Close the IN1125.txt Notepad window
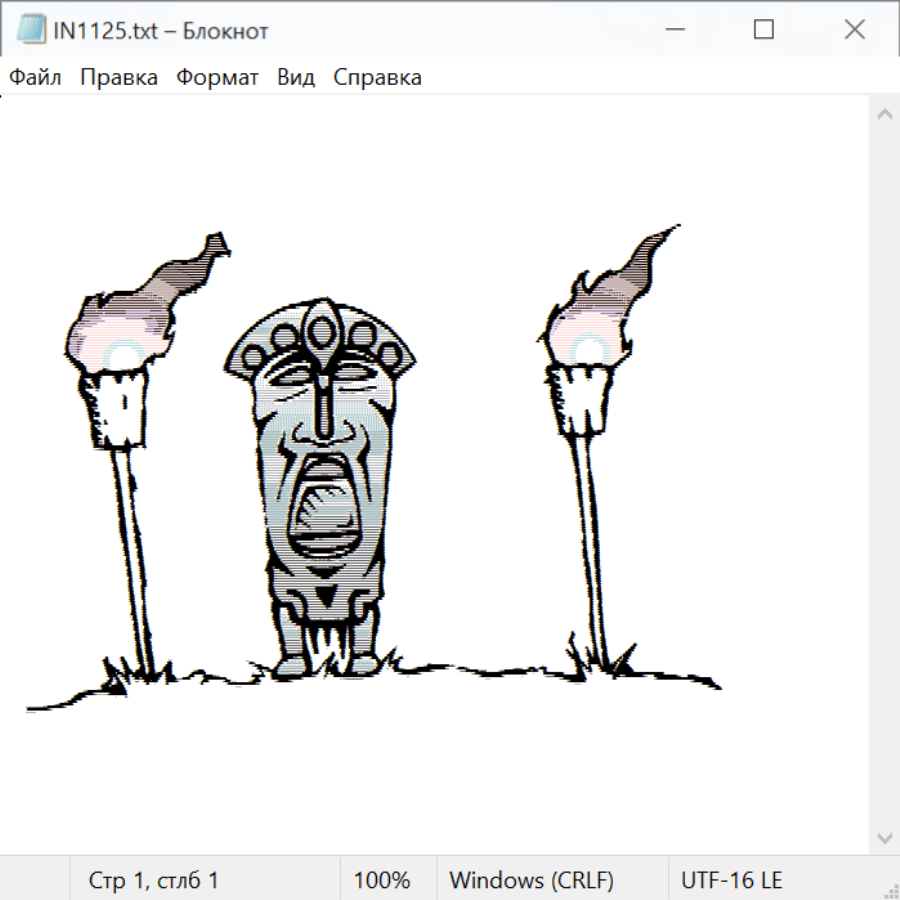The height and width of the screenshot is (900, 900). 854,30
